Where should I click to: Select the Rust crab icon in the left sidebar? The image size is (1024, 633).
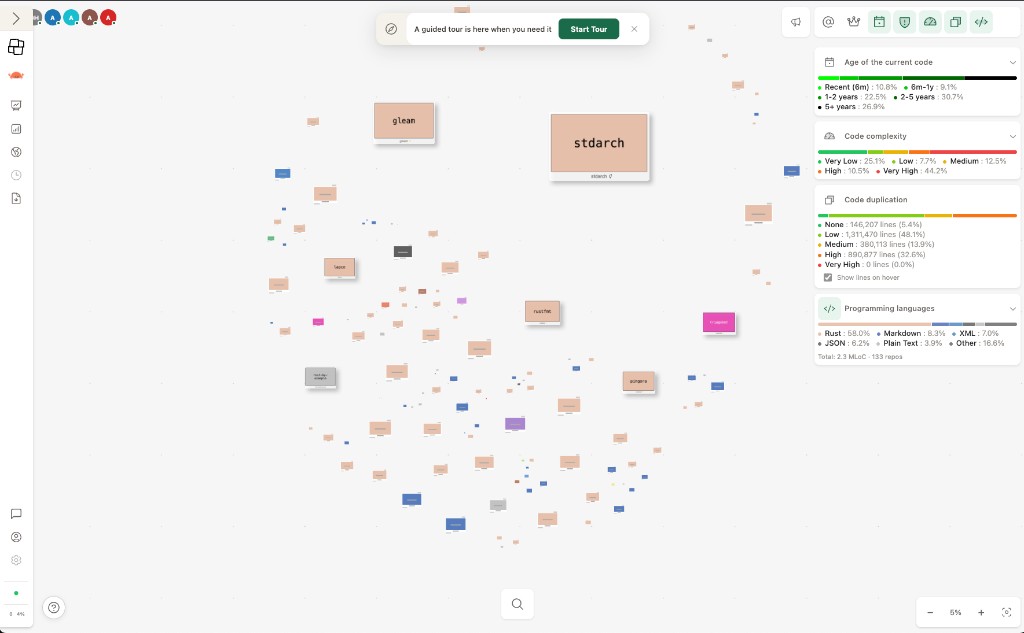[x=15, y=75]
